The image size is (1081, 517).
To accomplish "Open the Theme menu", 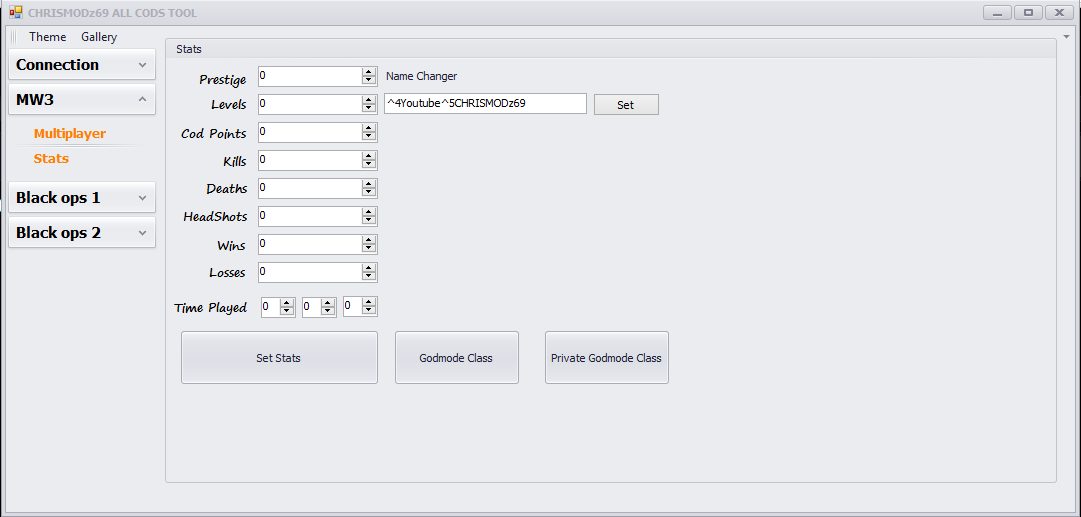I will click(x=48, y=37).
